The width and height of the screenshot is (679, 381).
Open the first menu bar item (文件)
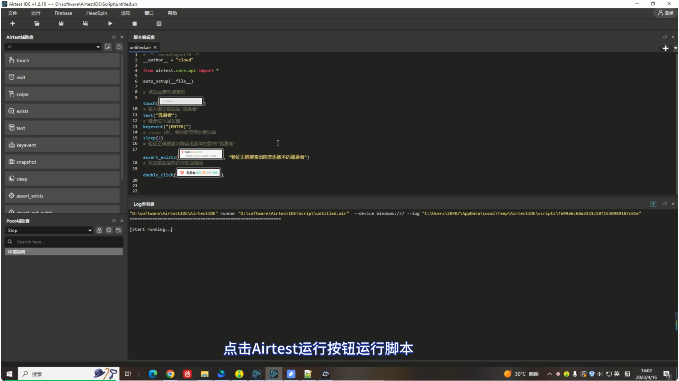coord(13,13)
